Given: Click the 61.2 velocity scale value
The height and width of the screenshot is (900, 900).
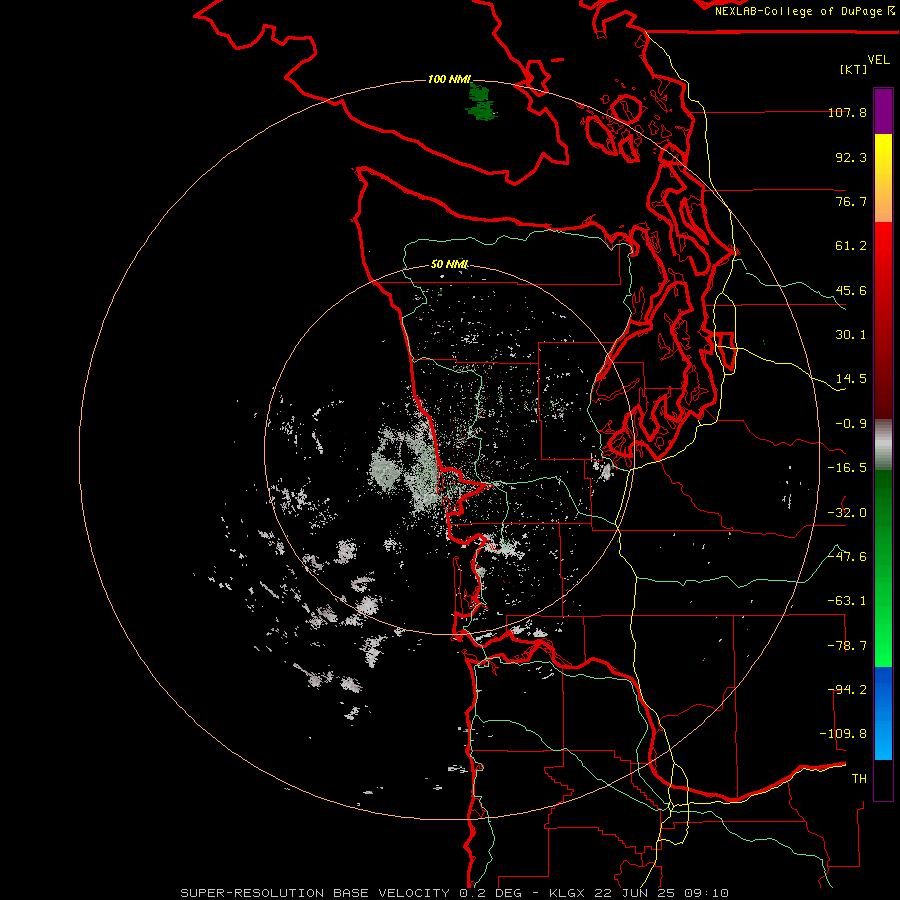Looking at the screenshot, I should tap(851, 246).
